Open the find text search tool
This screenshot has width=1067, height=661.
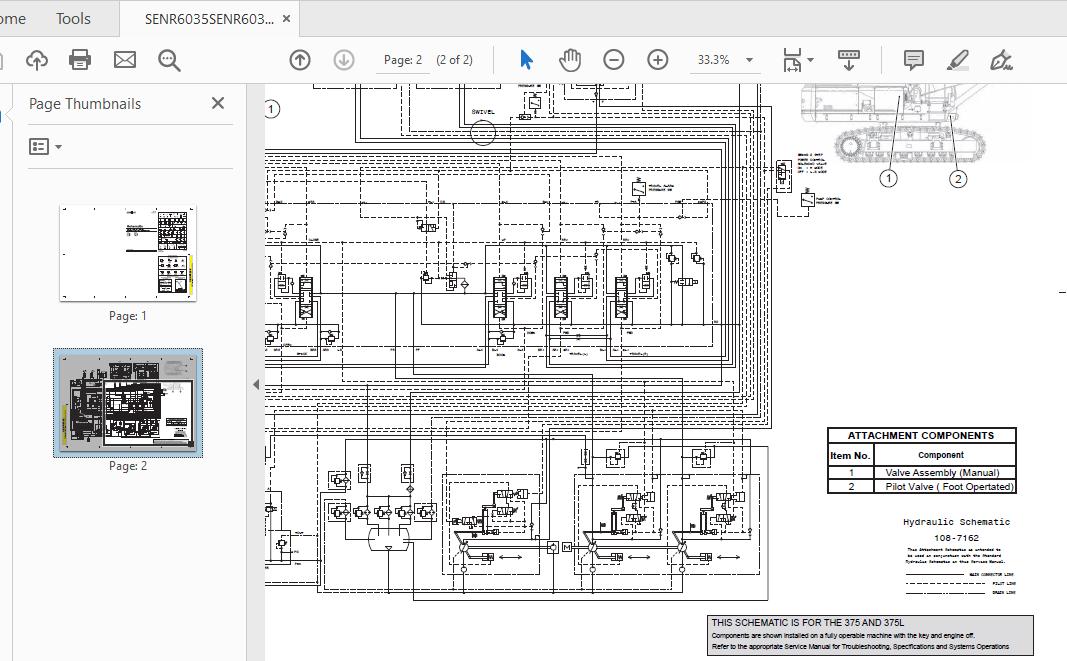[x=169, y=60]
